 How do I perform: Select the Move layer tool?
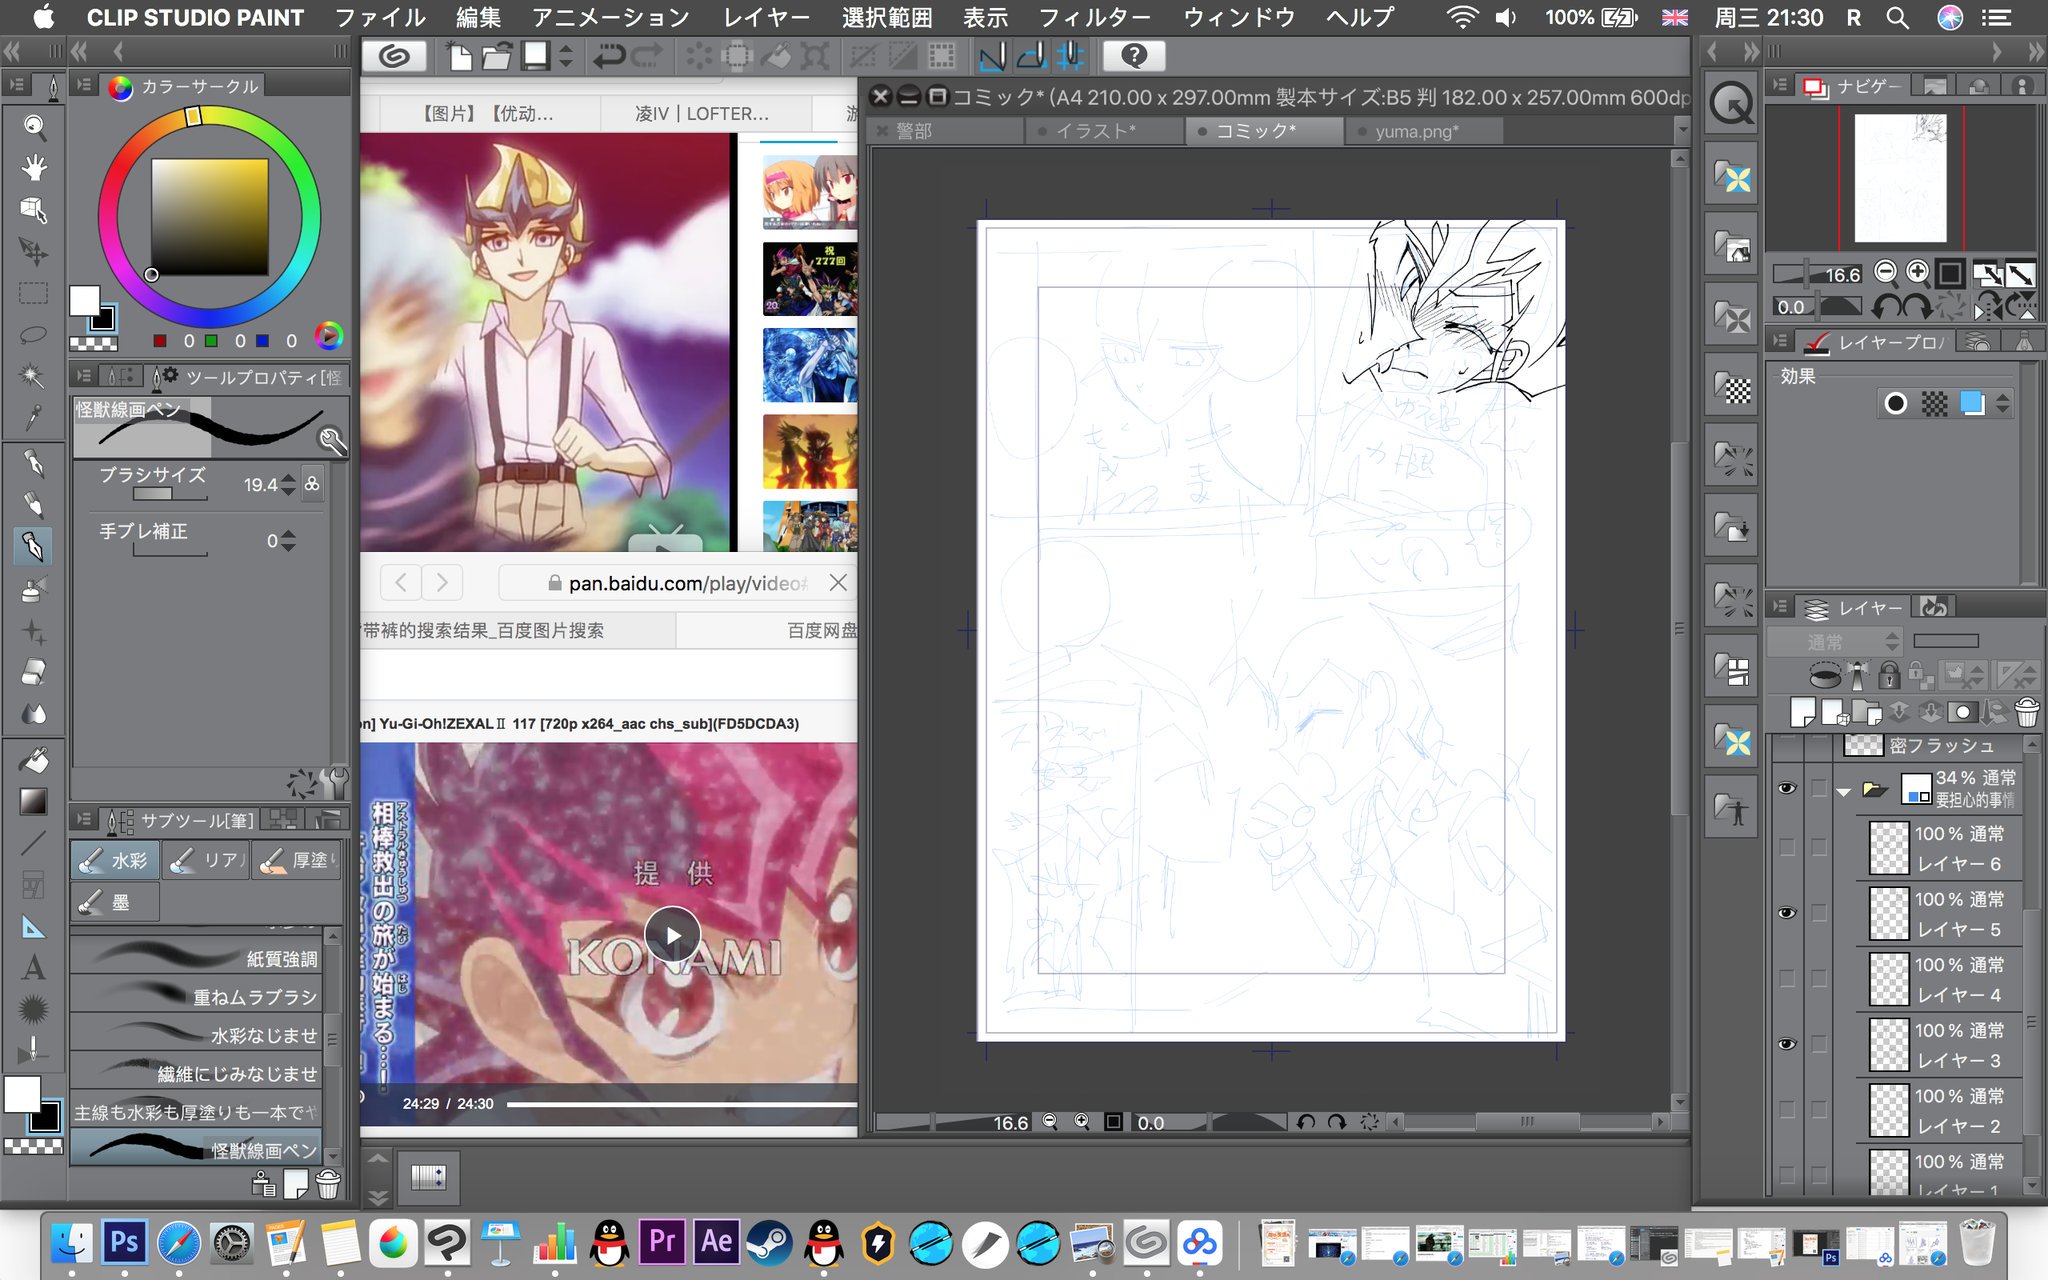coord(34,251)
